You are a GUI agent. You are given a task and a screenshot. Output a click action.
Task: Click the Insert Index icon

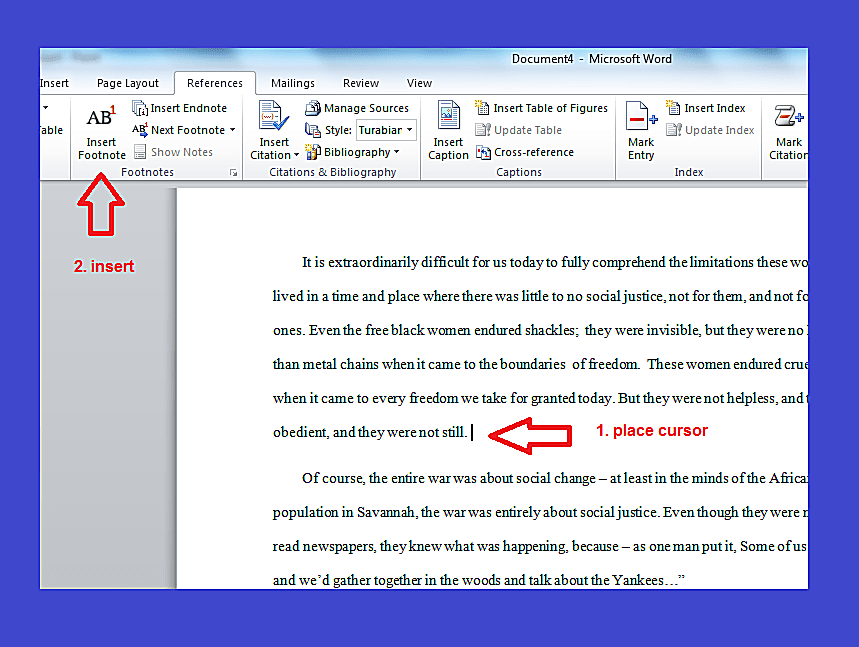pyautogui.click(x=673, y=108)
